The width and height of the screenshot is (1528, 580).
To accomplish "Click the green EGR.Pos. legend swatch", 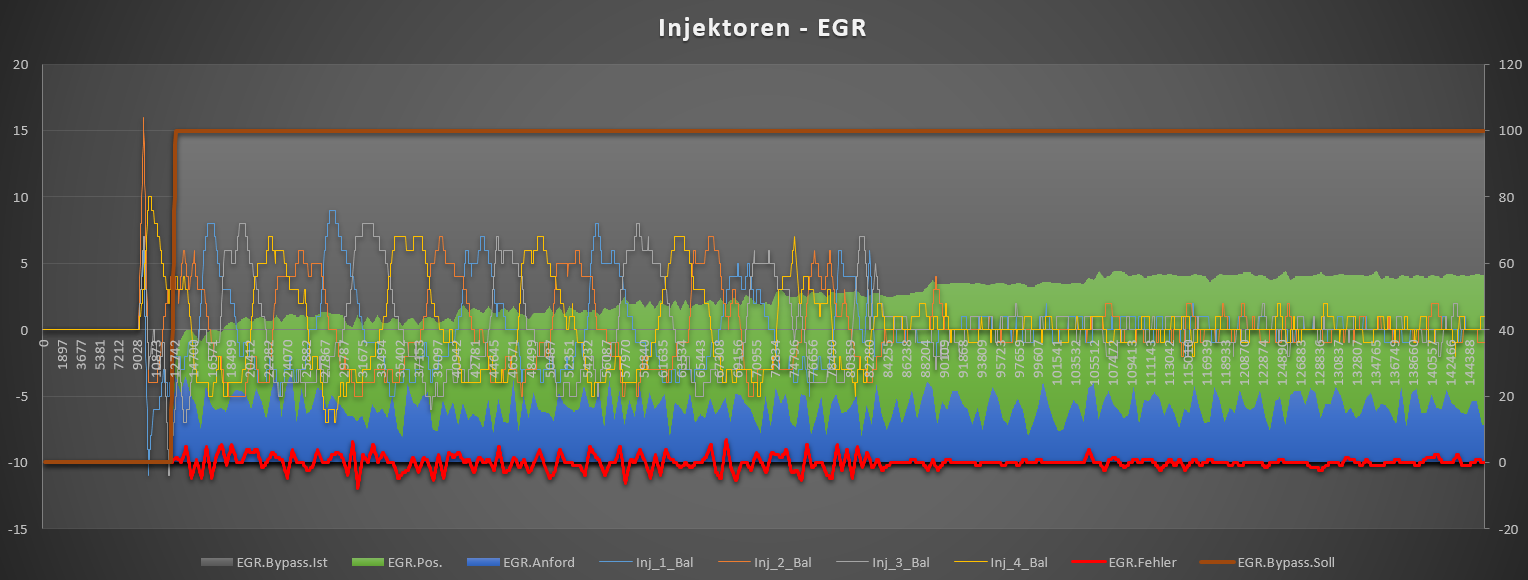I will tap(366, 563).
